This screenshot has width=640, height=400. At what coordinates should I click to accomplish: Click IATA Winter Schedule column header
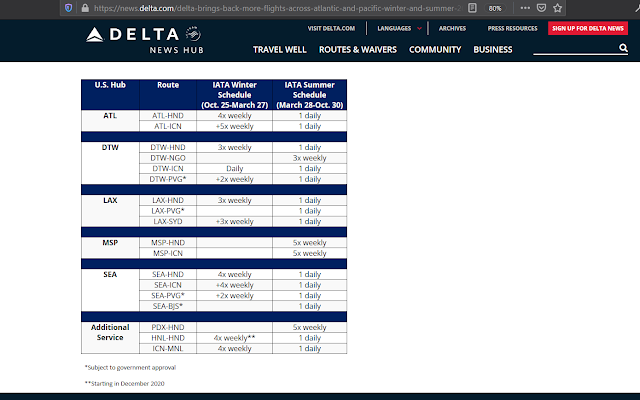tap(234, 95)
